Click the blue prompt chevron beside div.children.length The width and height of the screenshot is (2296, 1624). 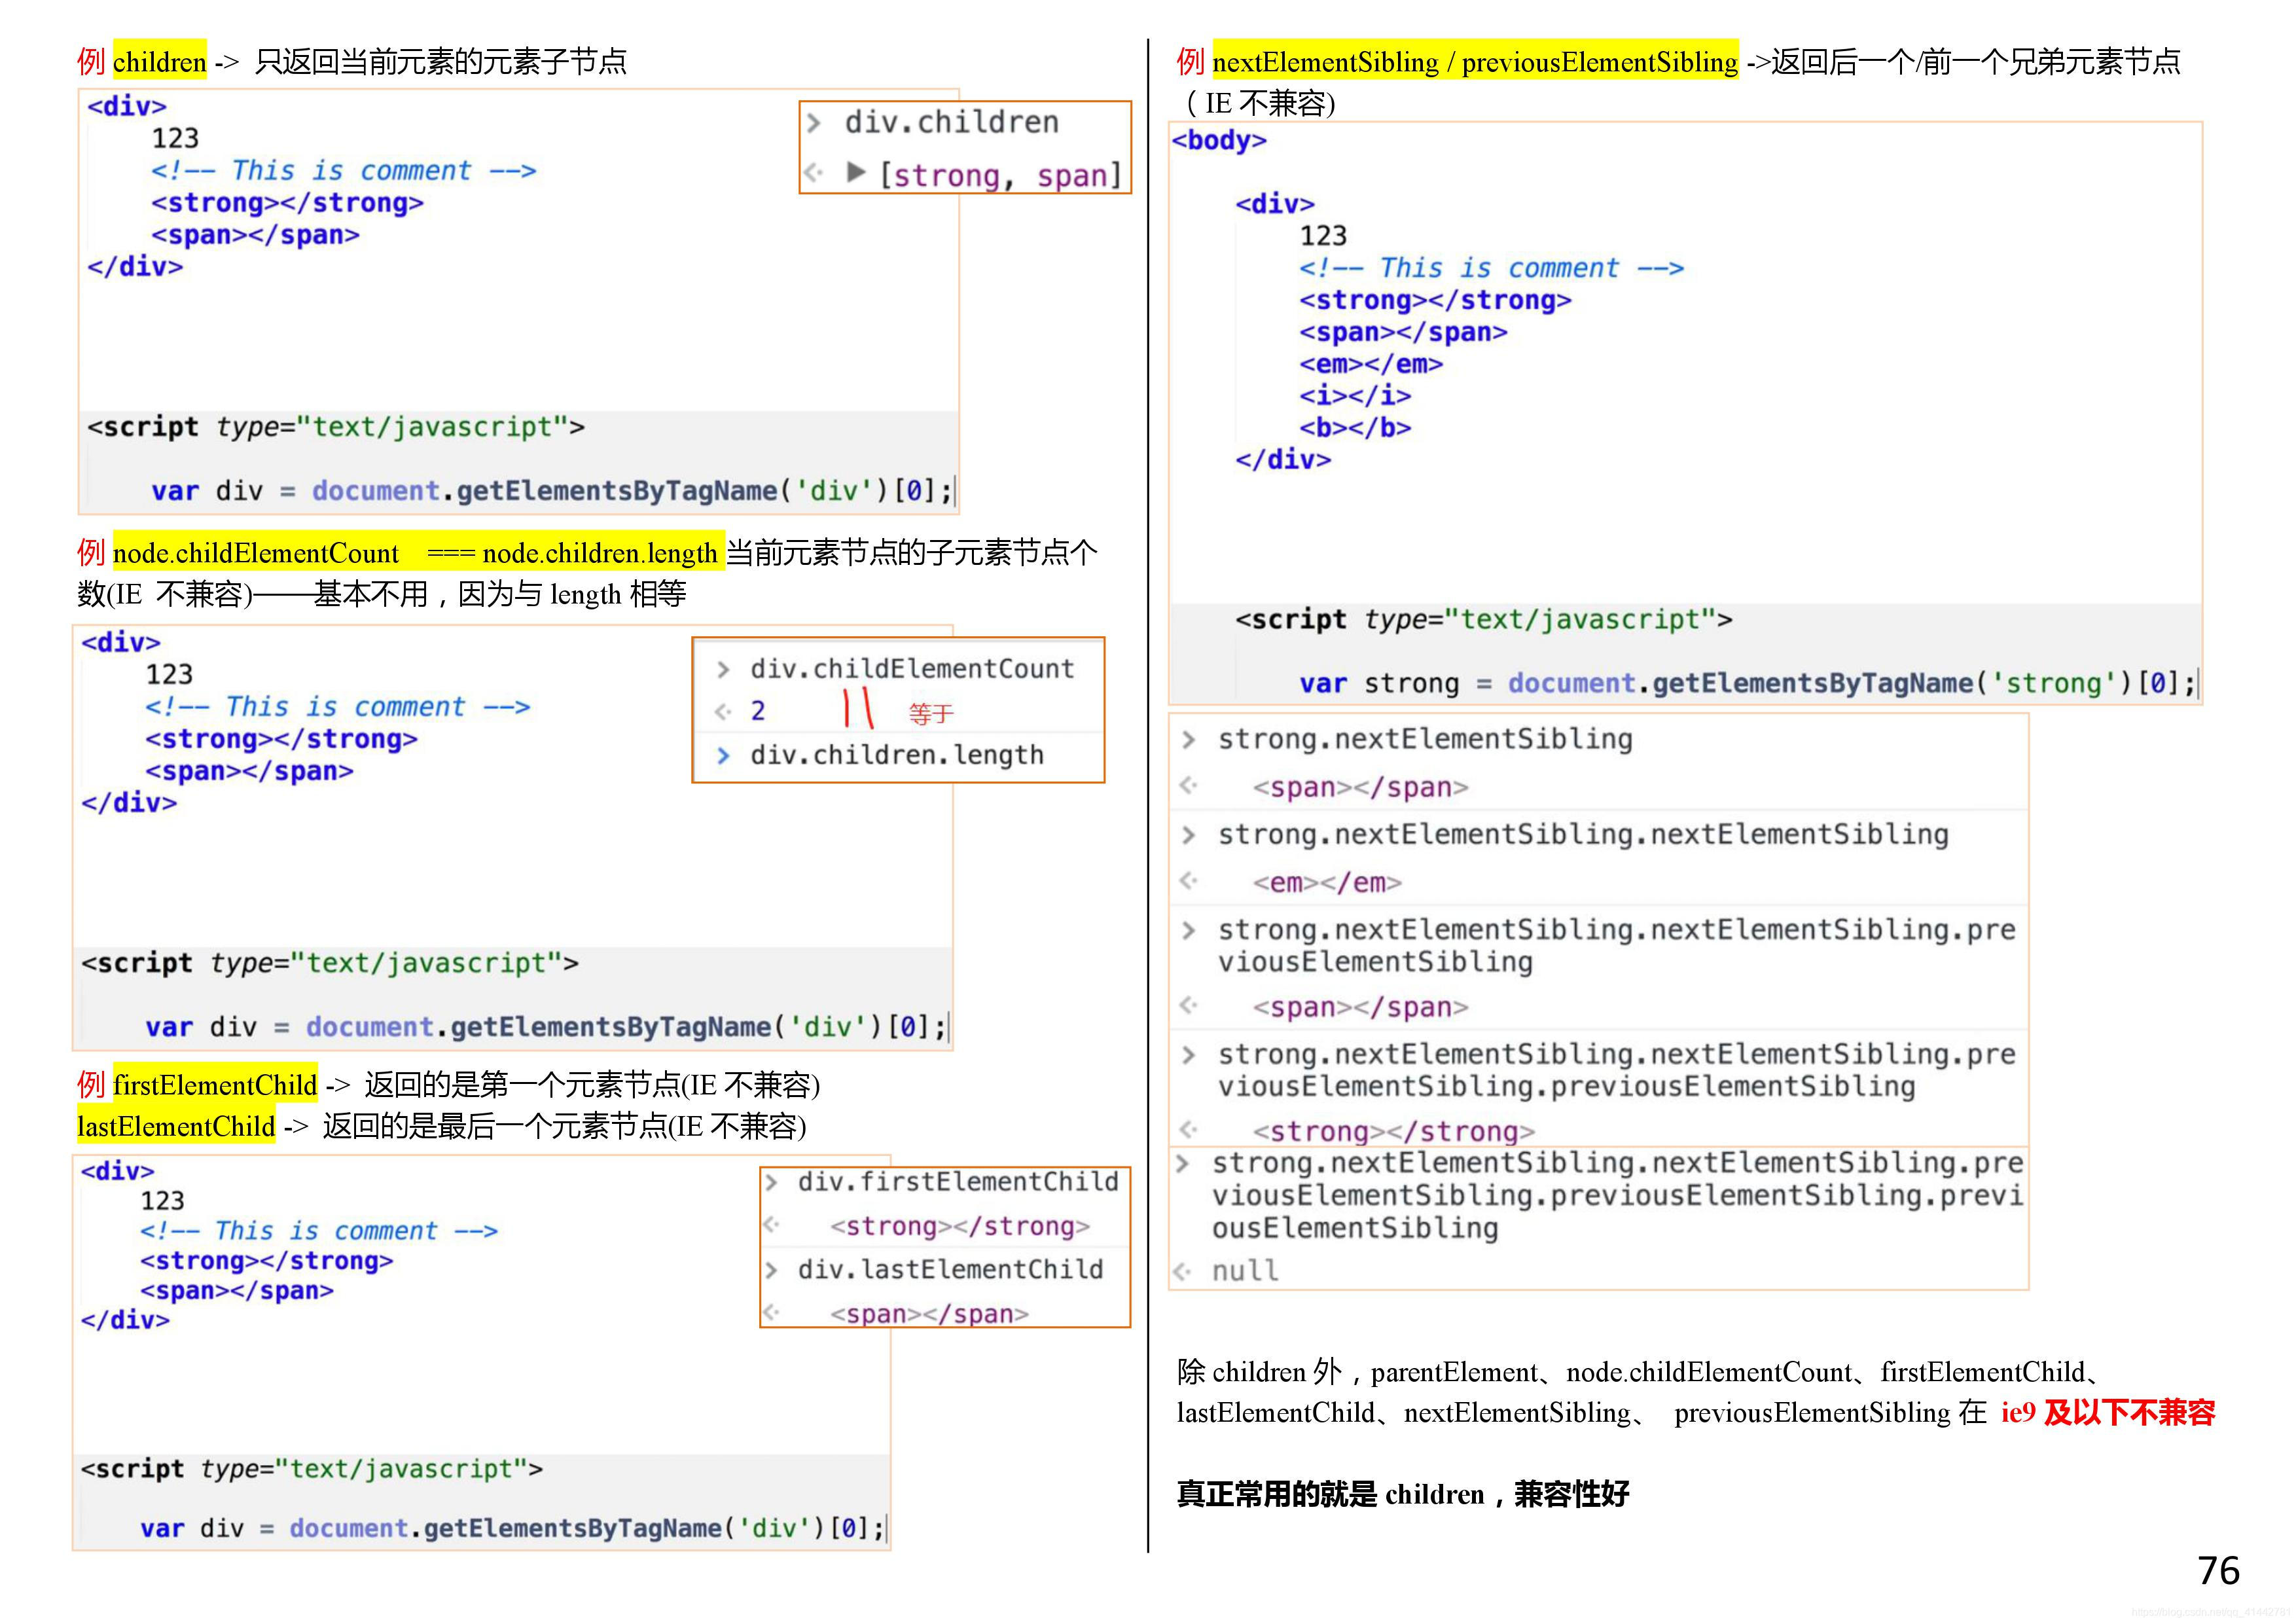pyautogui.click(x=723, y=756)
